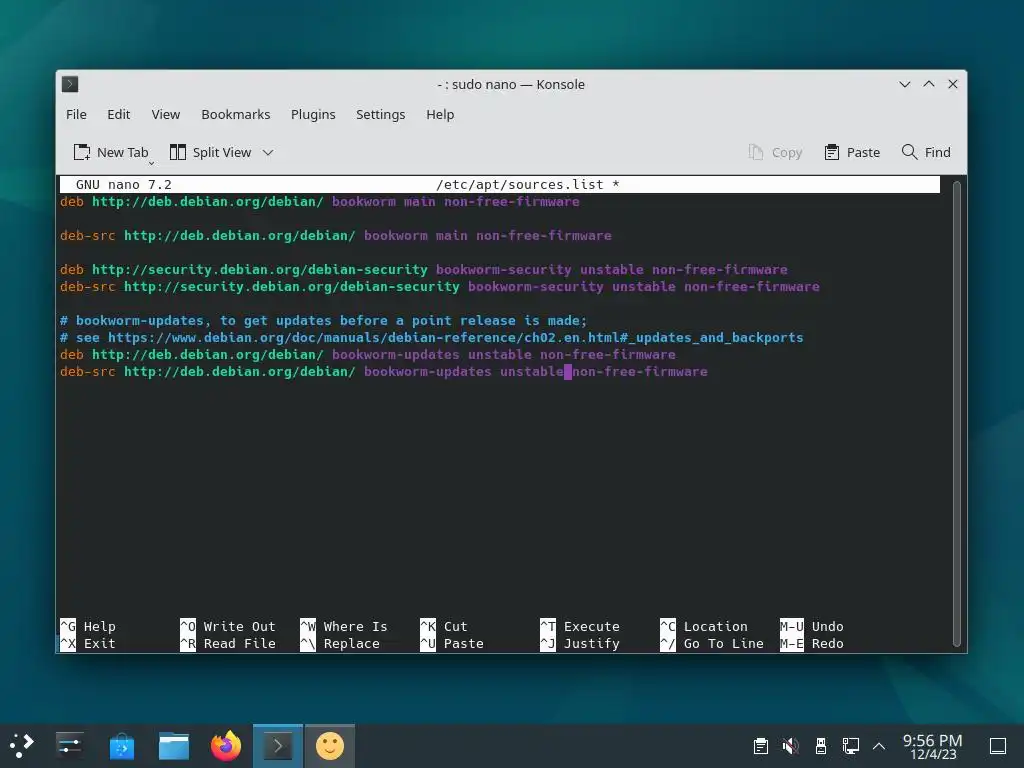Click the ^X Exit shortcut label

[x=88, y=643]
